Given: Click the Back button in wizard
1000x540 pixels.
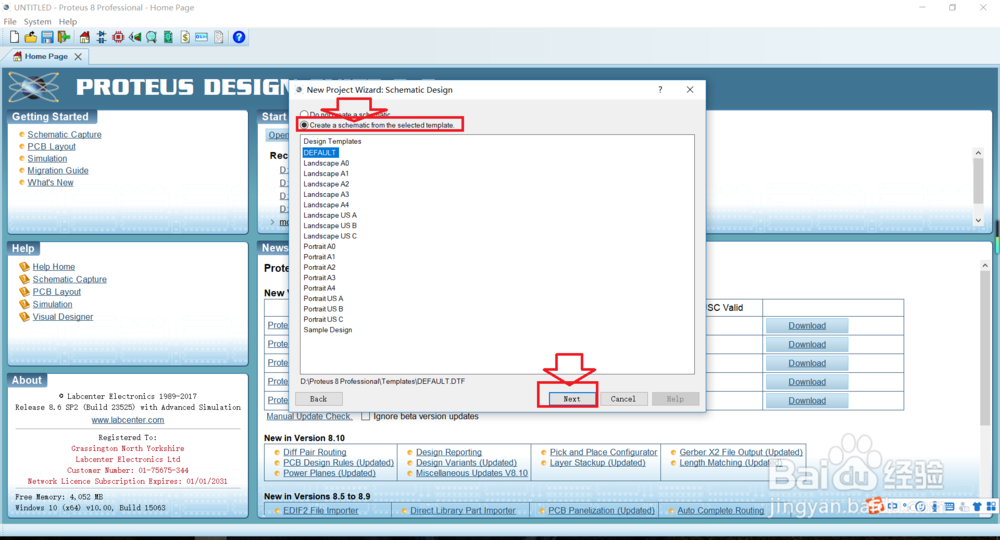Looking at the screenshot, I should point(318,399).
